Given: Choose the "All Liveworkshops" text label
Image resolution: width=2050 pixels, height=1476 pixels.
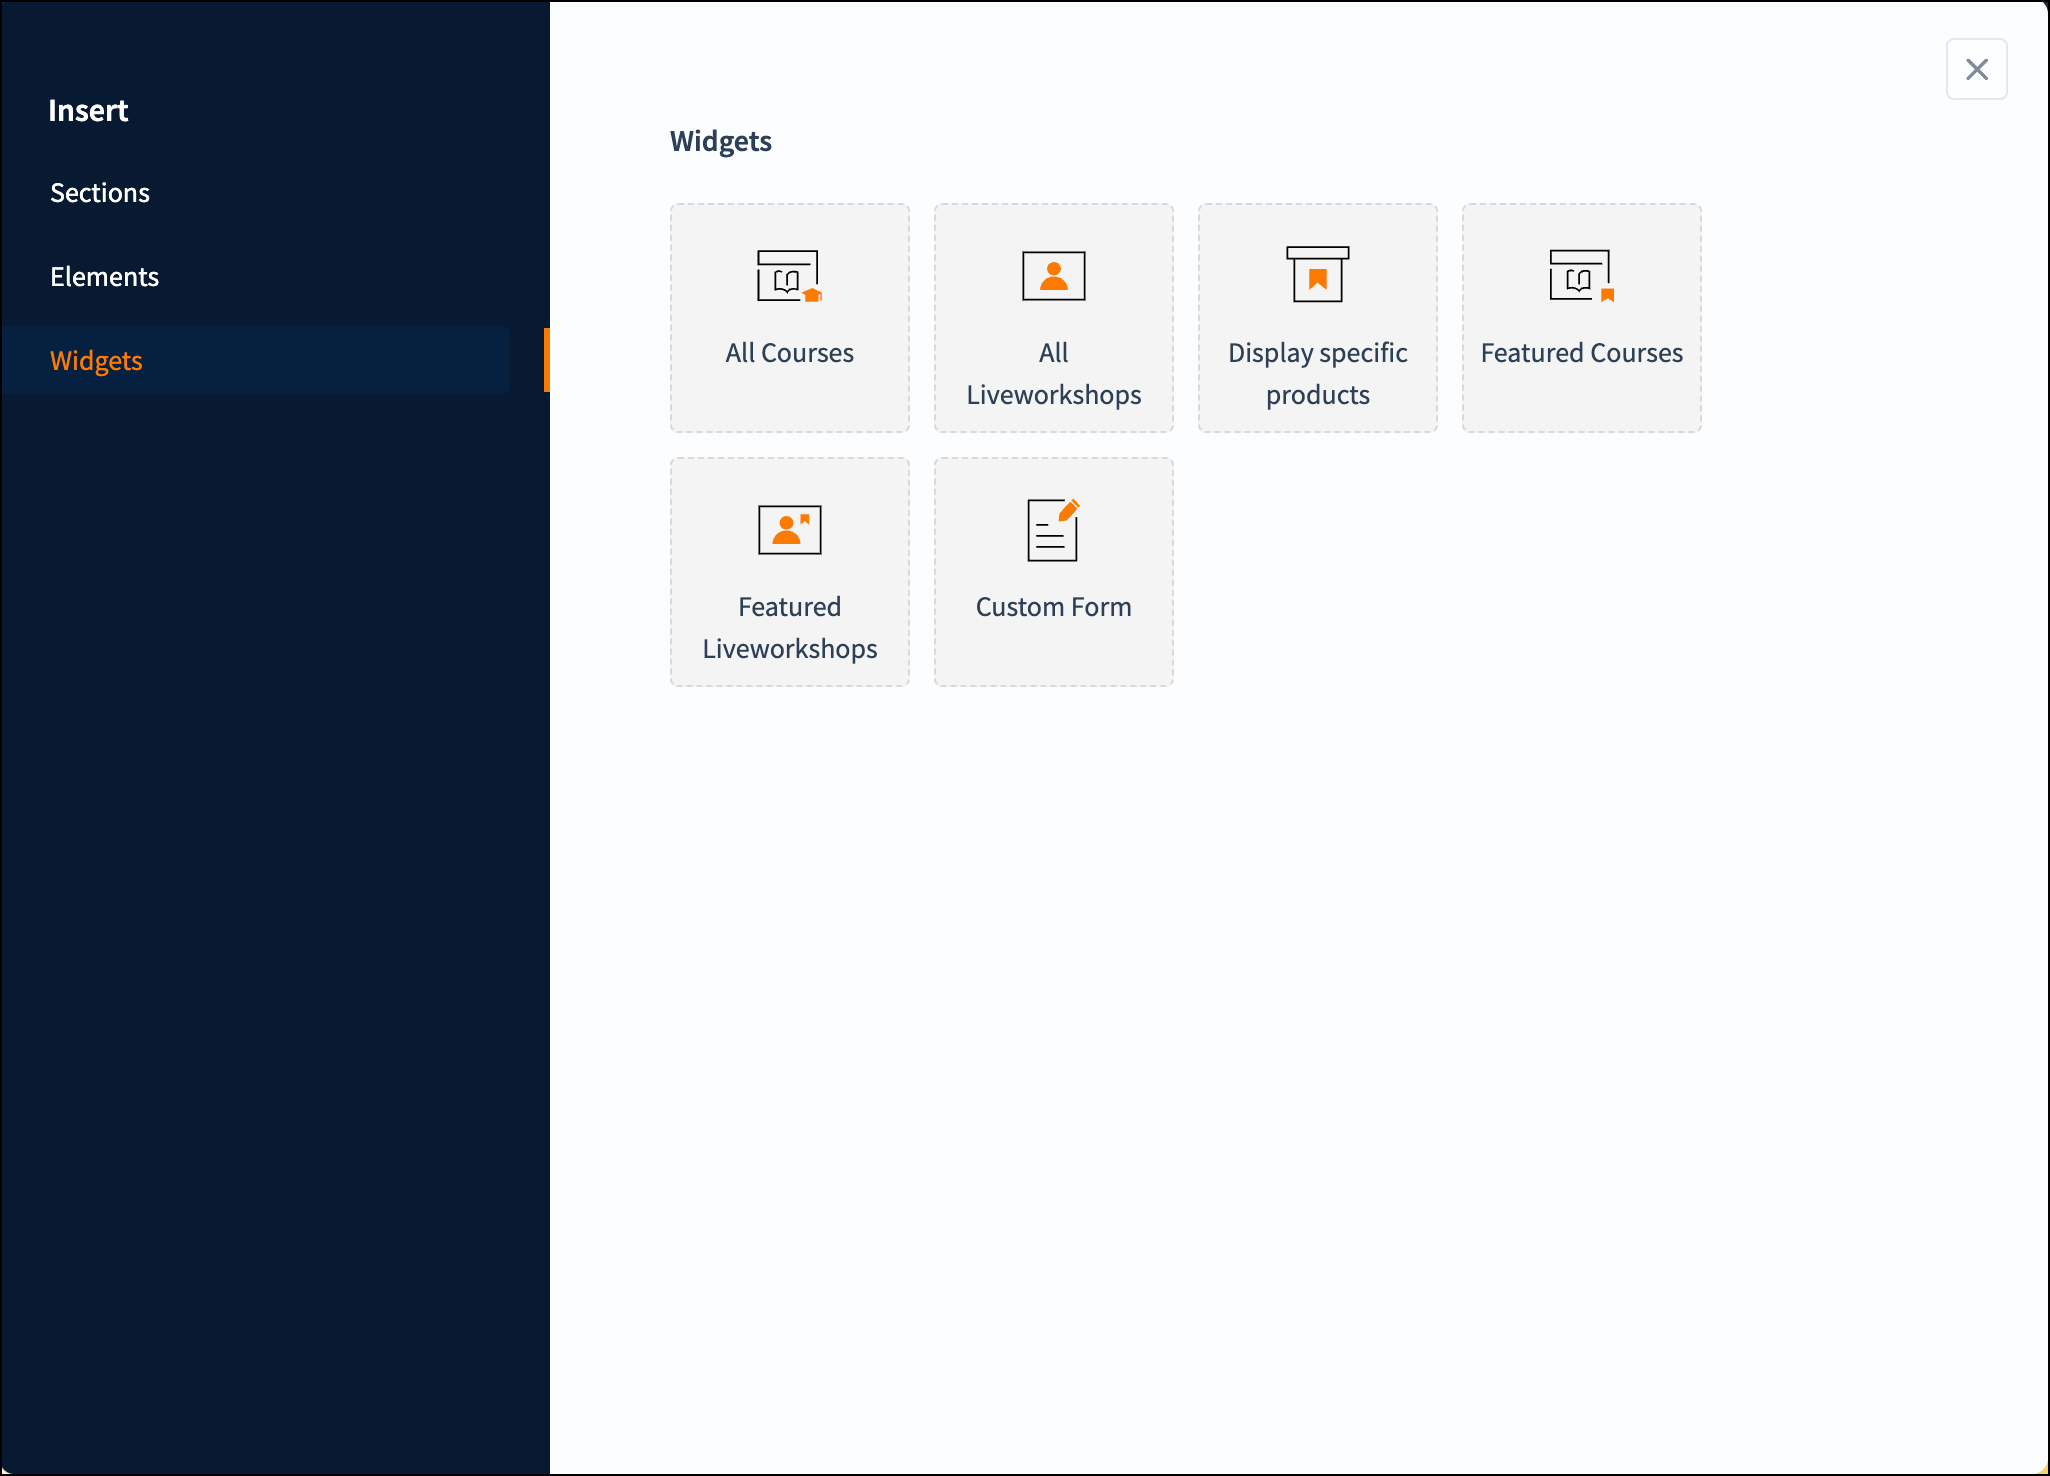Looking at the screenshot, I should 1053,374.
